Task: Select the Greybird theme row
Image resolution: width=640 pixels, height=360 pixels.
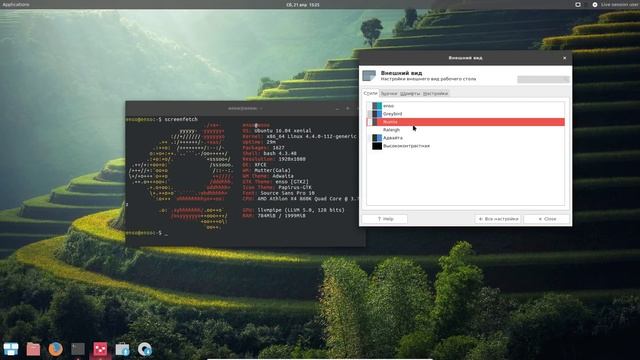Action: 465,114
